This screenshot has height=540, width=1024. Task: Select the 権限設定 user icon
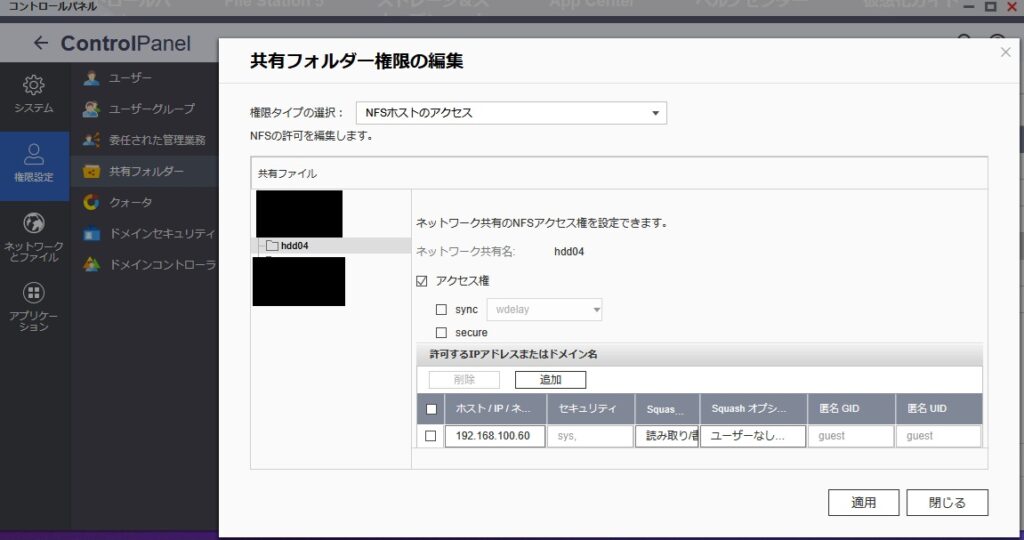34,154
